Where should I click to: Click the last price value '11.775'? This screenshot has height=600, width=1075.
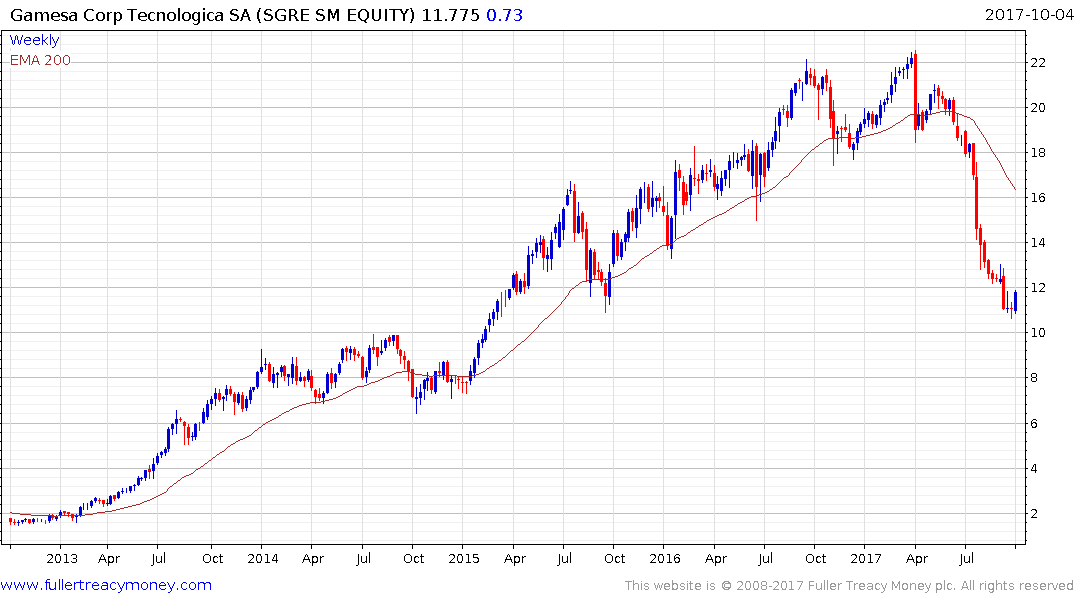pyautogui.click(x=450, y=14)
